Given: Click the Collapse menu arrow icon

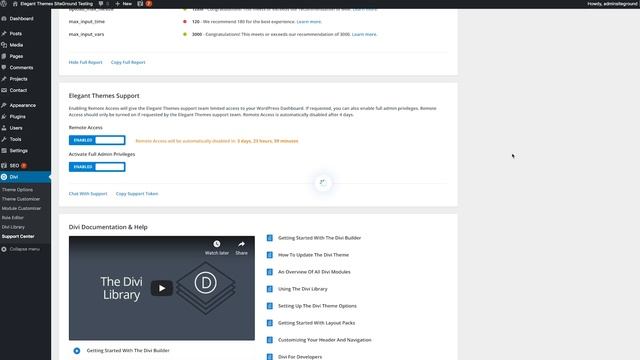Looking at the screenshot, I should click(x=4, y=249).
